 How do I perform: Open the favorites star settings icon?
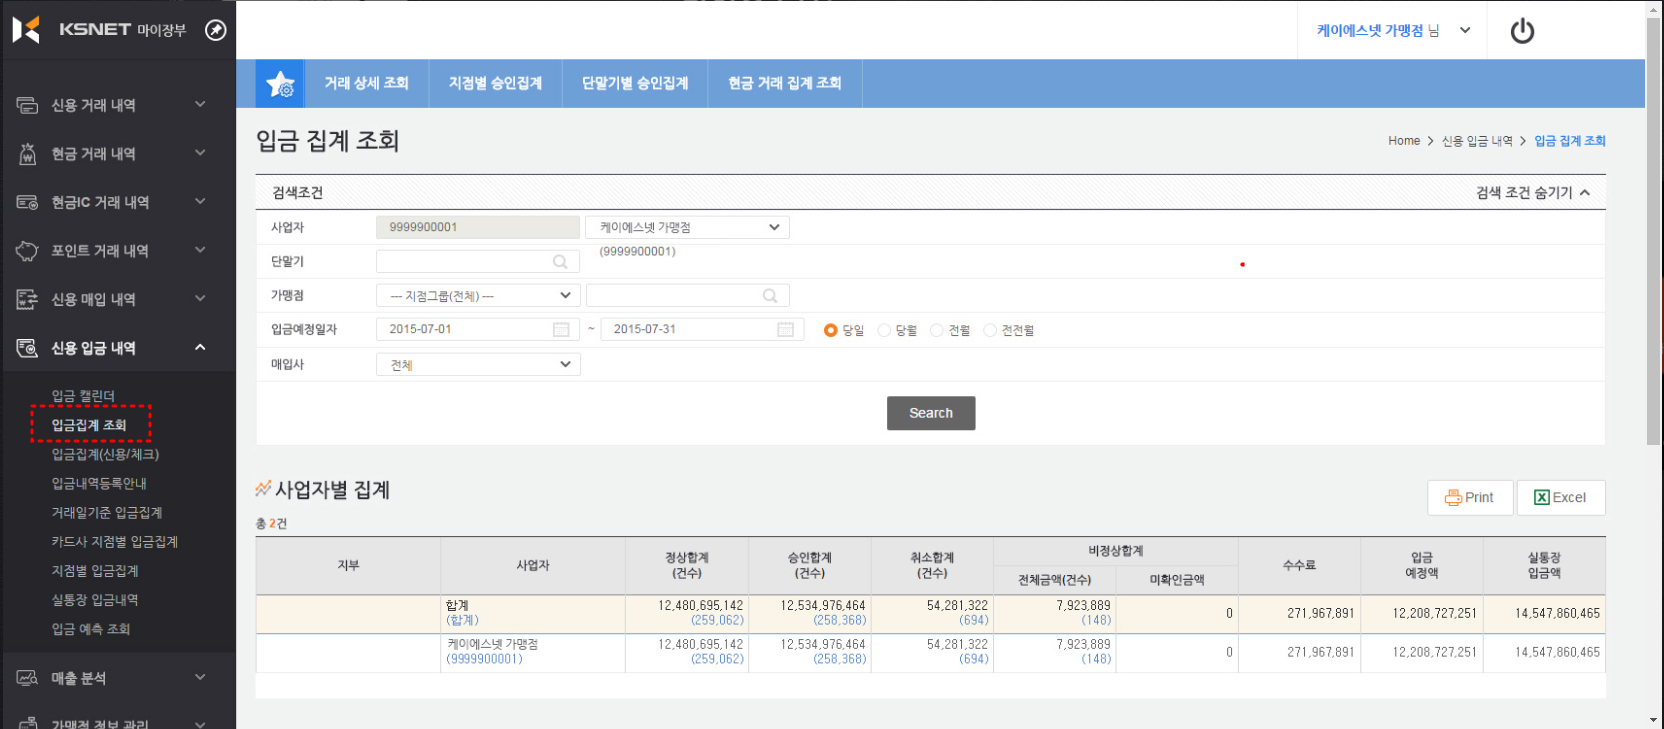point(280,84)
